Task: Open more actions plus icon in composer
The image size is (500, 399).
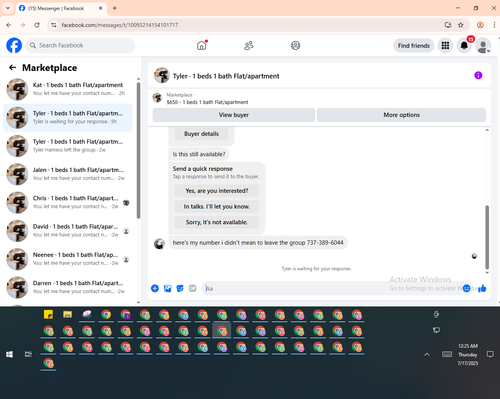Action: click(155, 288)
